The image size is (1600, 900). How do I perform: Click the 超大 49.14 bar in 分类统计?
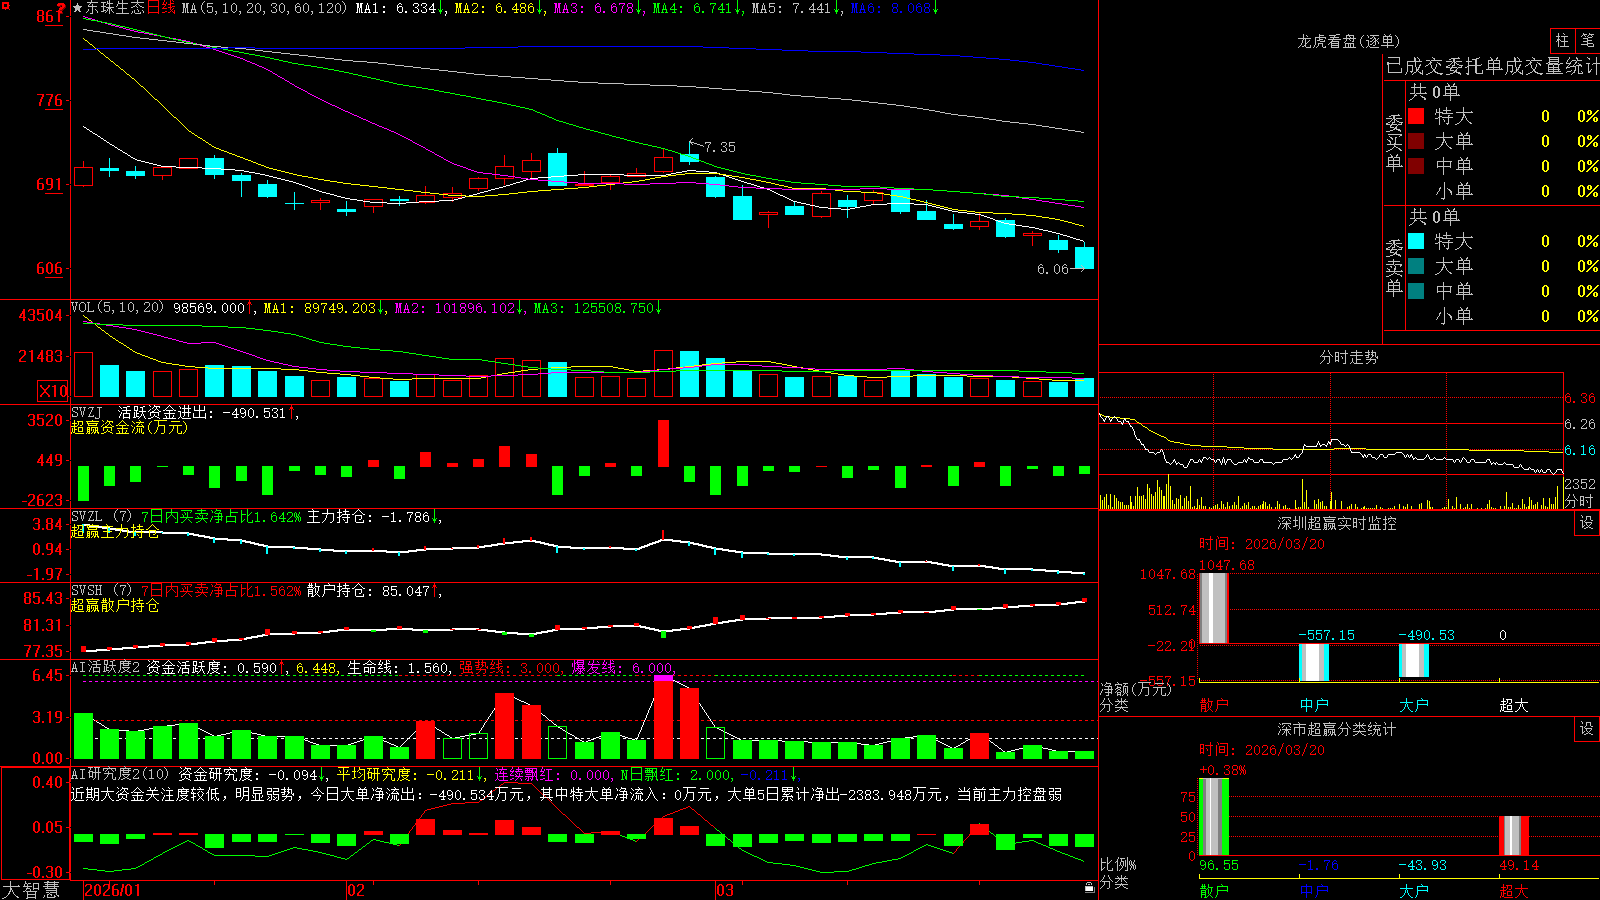coord(1514,835)
